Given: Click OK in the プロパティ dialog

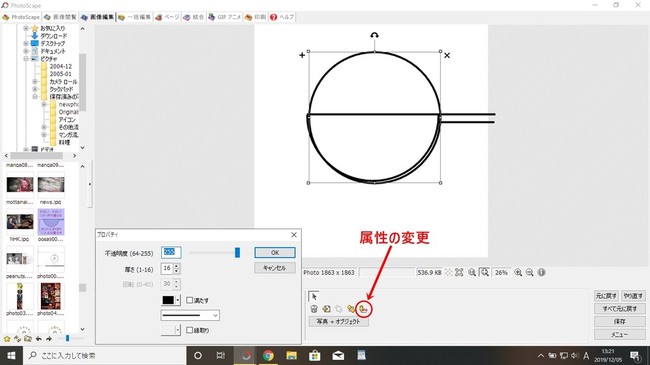Looking at the screenshot, I should point(275,252).
